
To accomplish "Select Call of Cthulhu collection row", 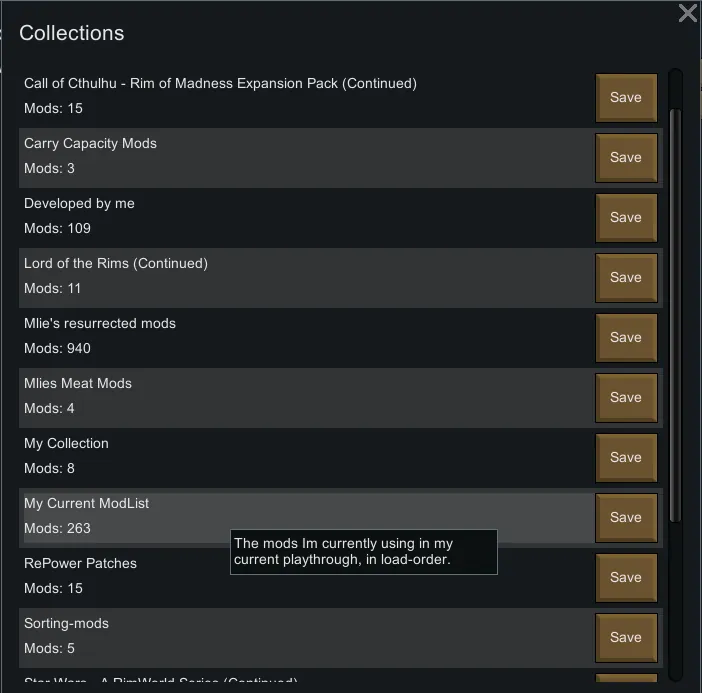I will pyautogui.click(x=300, y=97).
